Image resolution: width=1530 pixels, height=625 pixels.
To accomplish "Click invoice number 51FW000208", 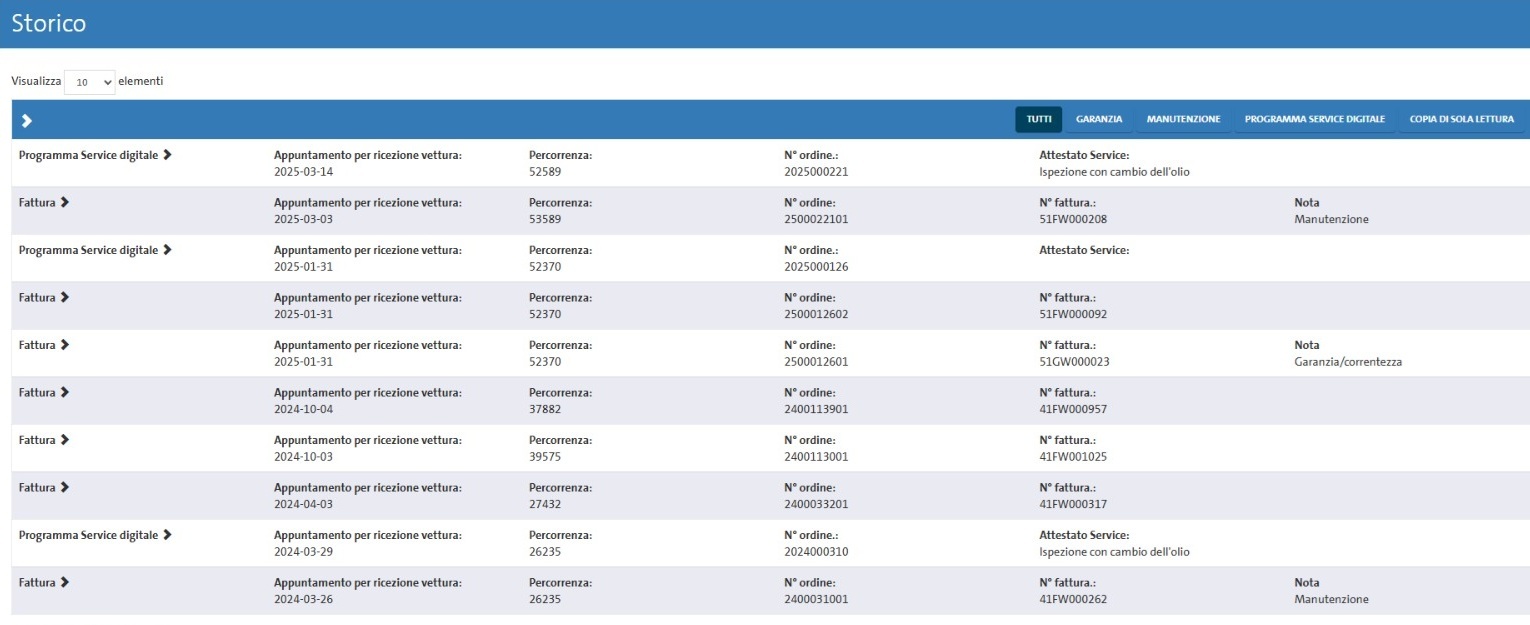I will (x=1073, y=219).
